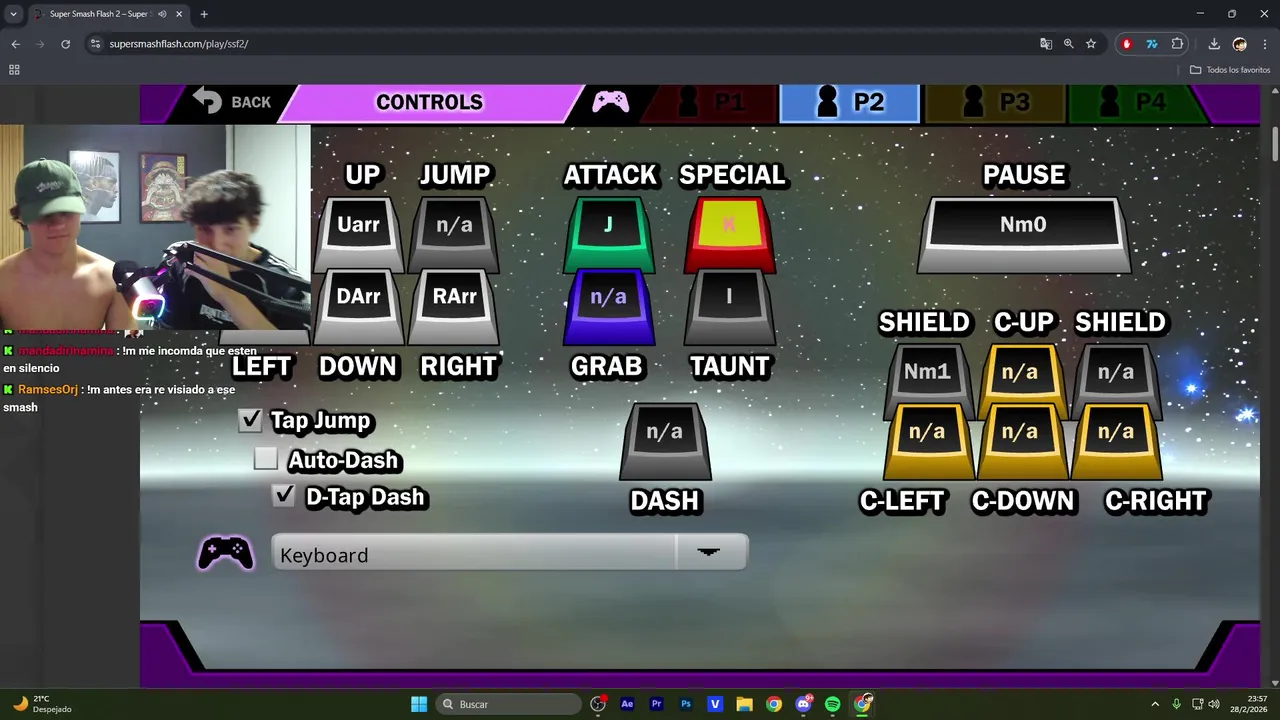Image resolution: width=1280 pixels, height=720 pixels.
Task: Rebind the PAUSE key showing Nm0
Action: [1023, 233]
